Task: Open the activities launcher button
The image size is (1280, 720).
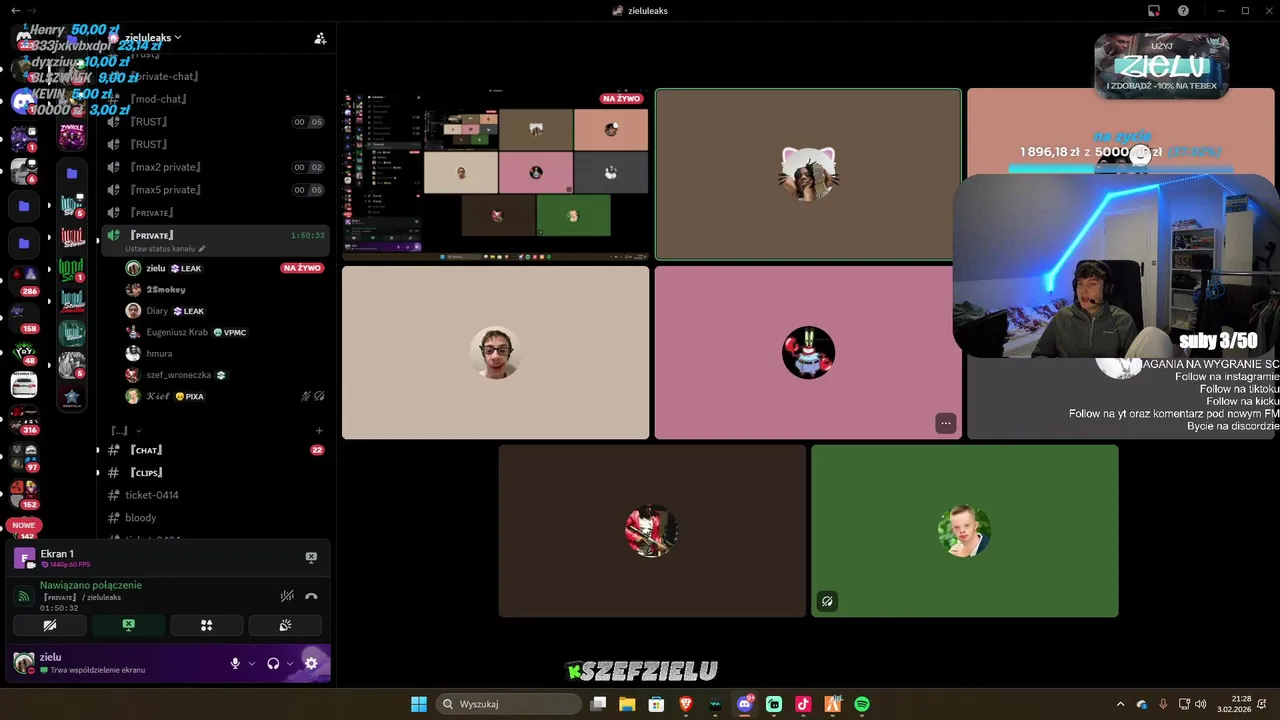Action: [207, 625]
